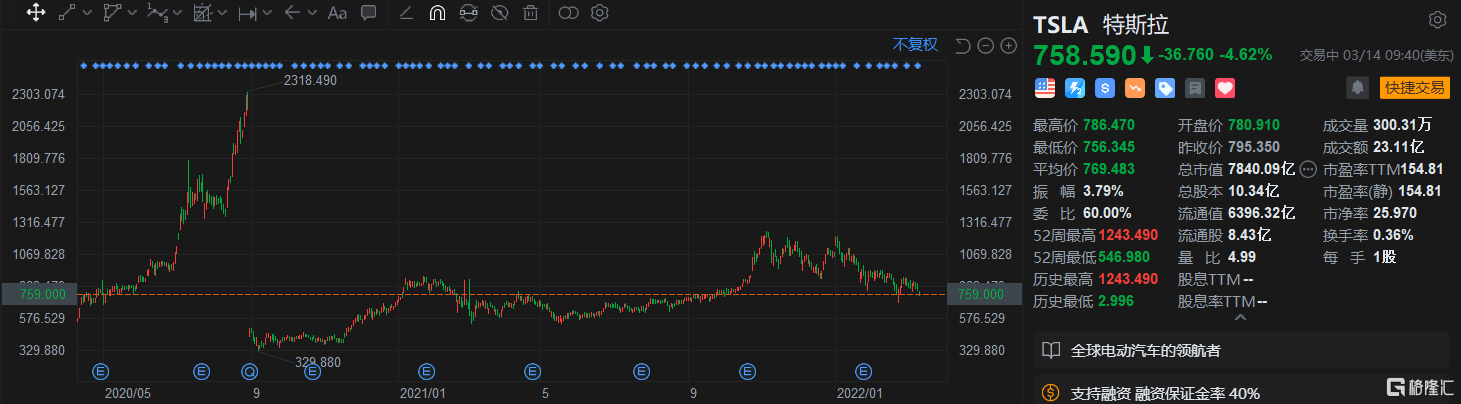
Task: Click the pencil line style tool
Action: [x=406, y=13]
